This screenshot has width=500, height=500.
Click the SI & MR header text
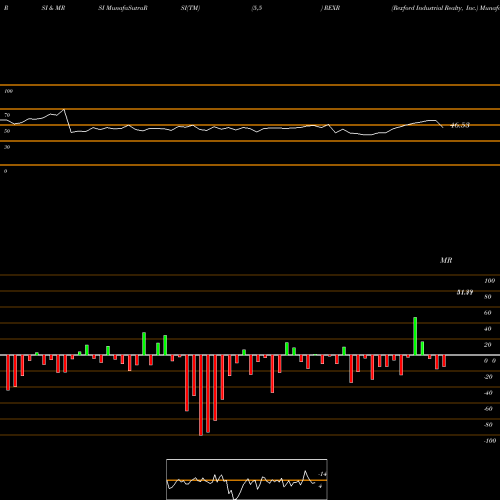(53, 8)
